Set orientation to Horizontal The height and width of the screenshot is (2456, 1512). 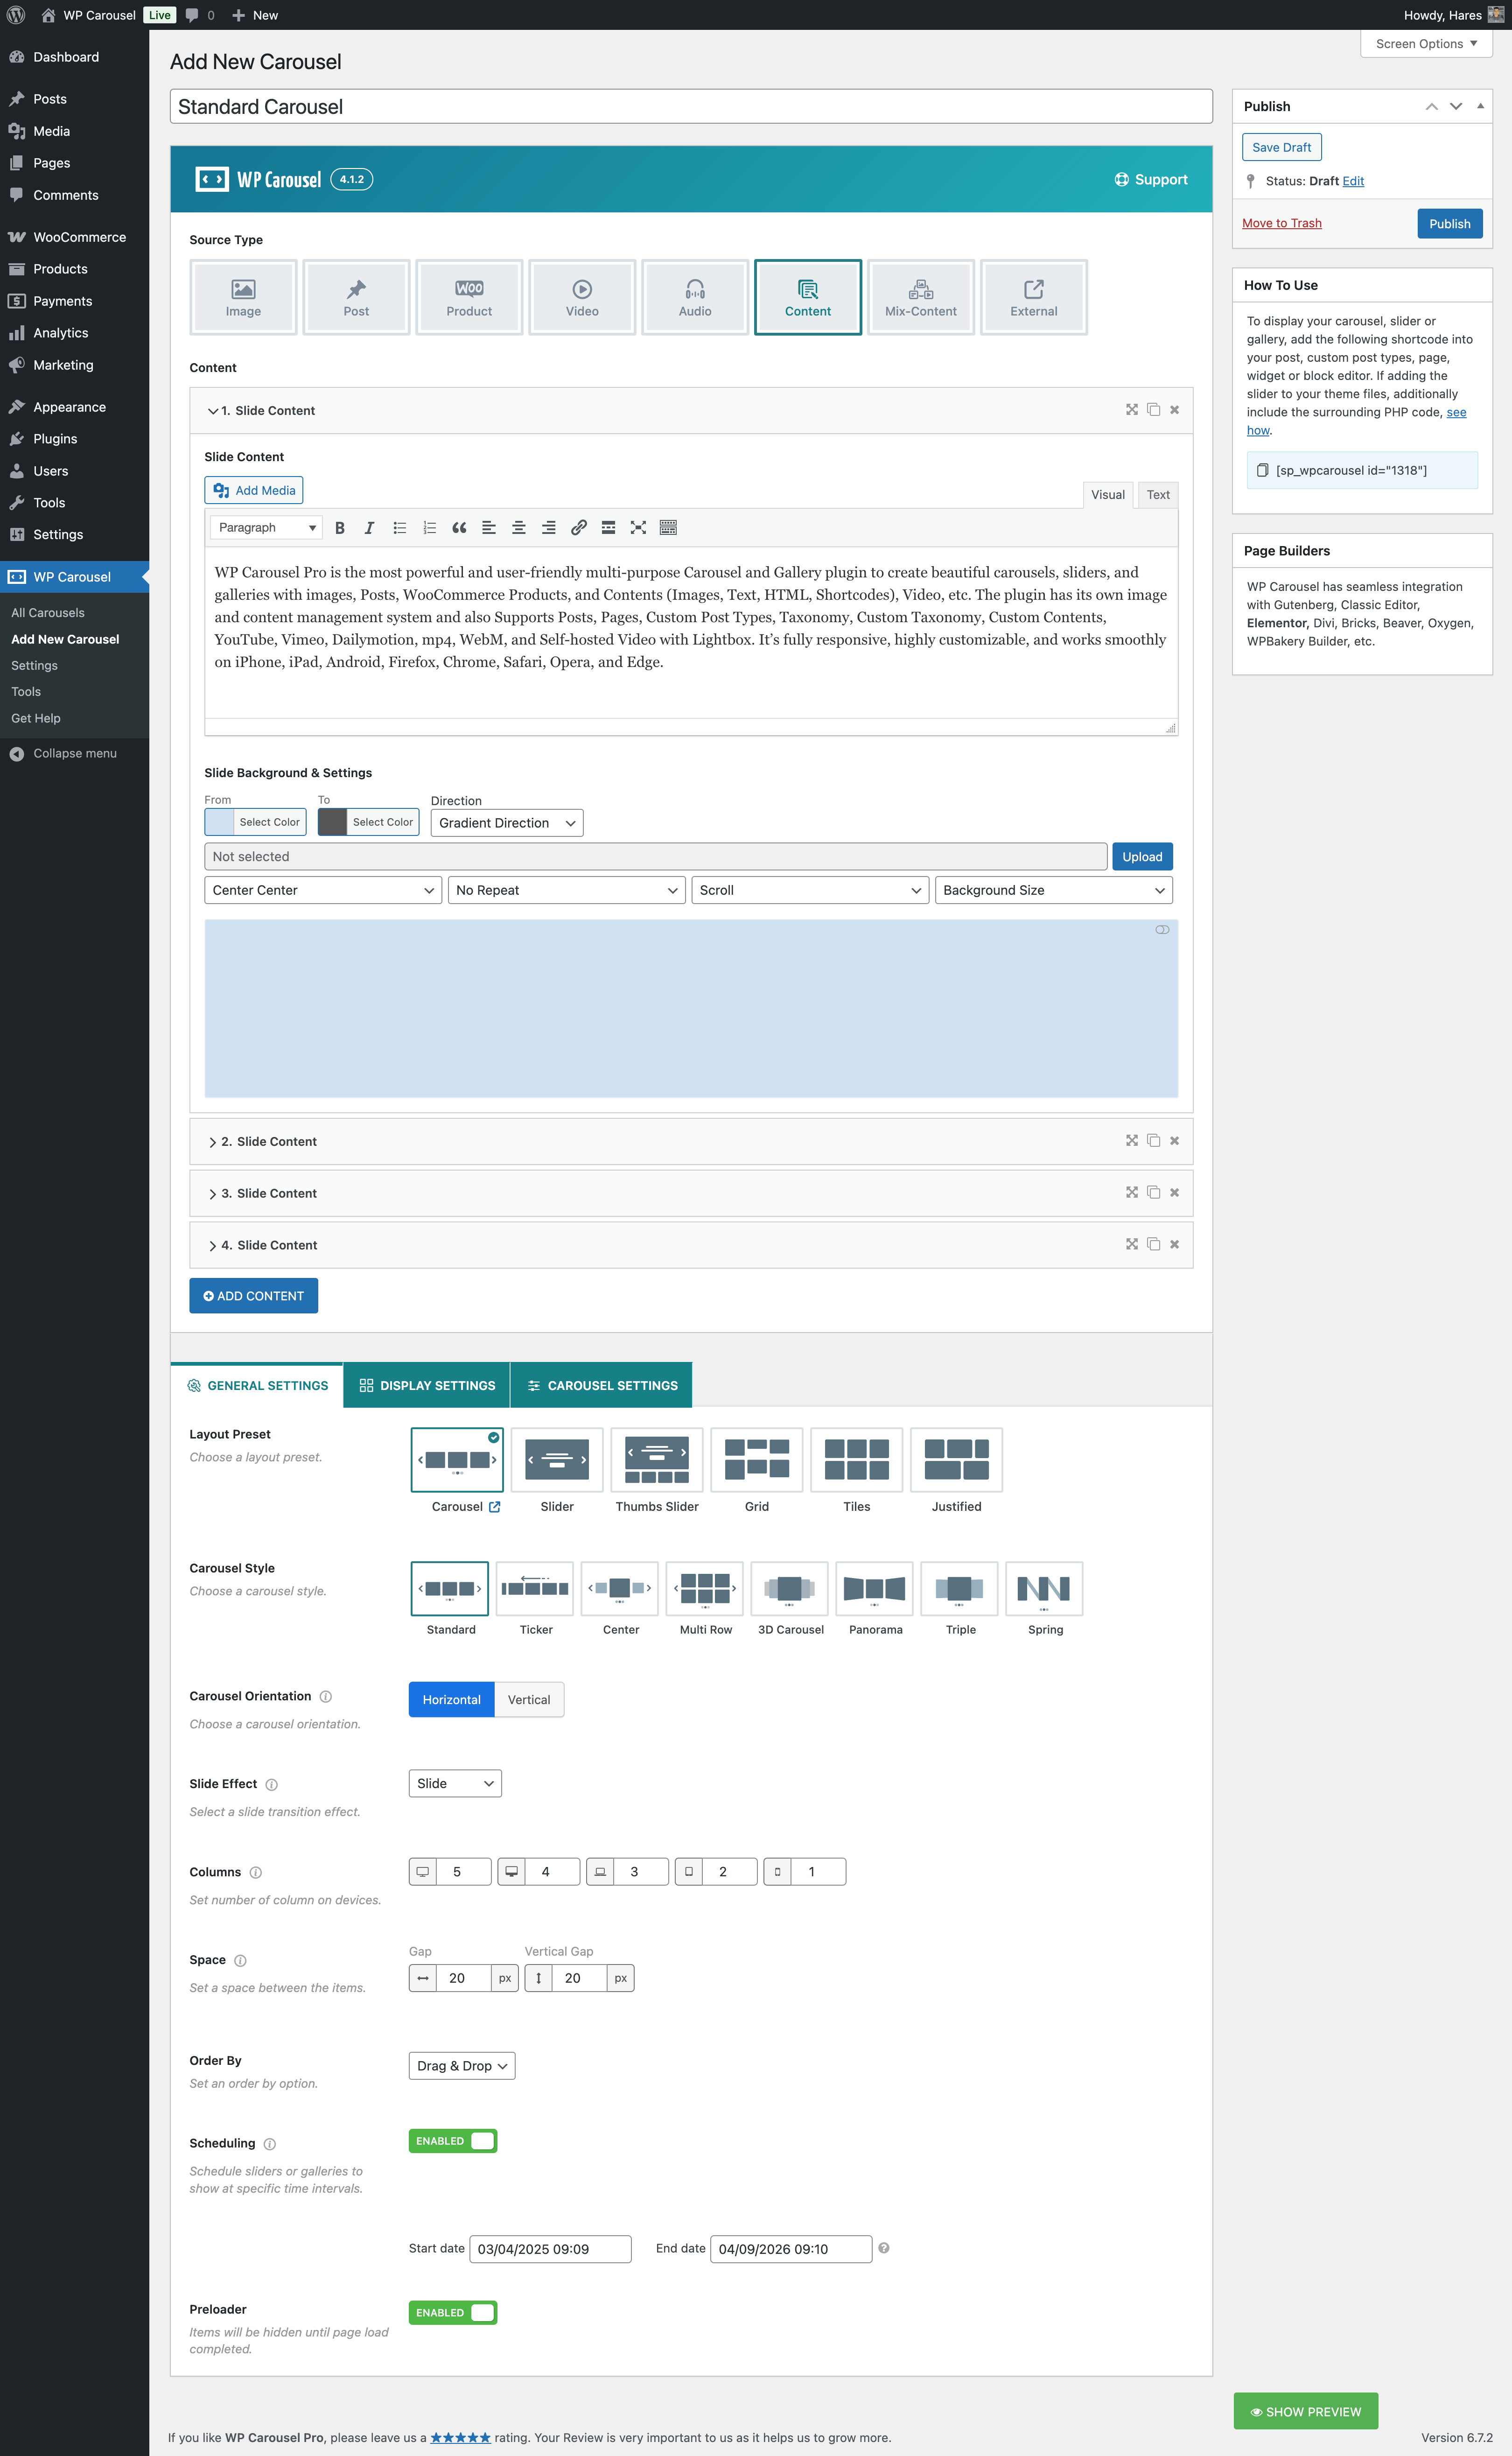tap(451, 1700)
